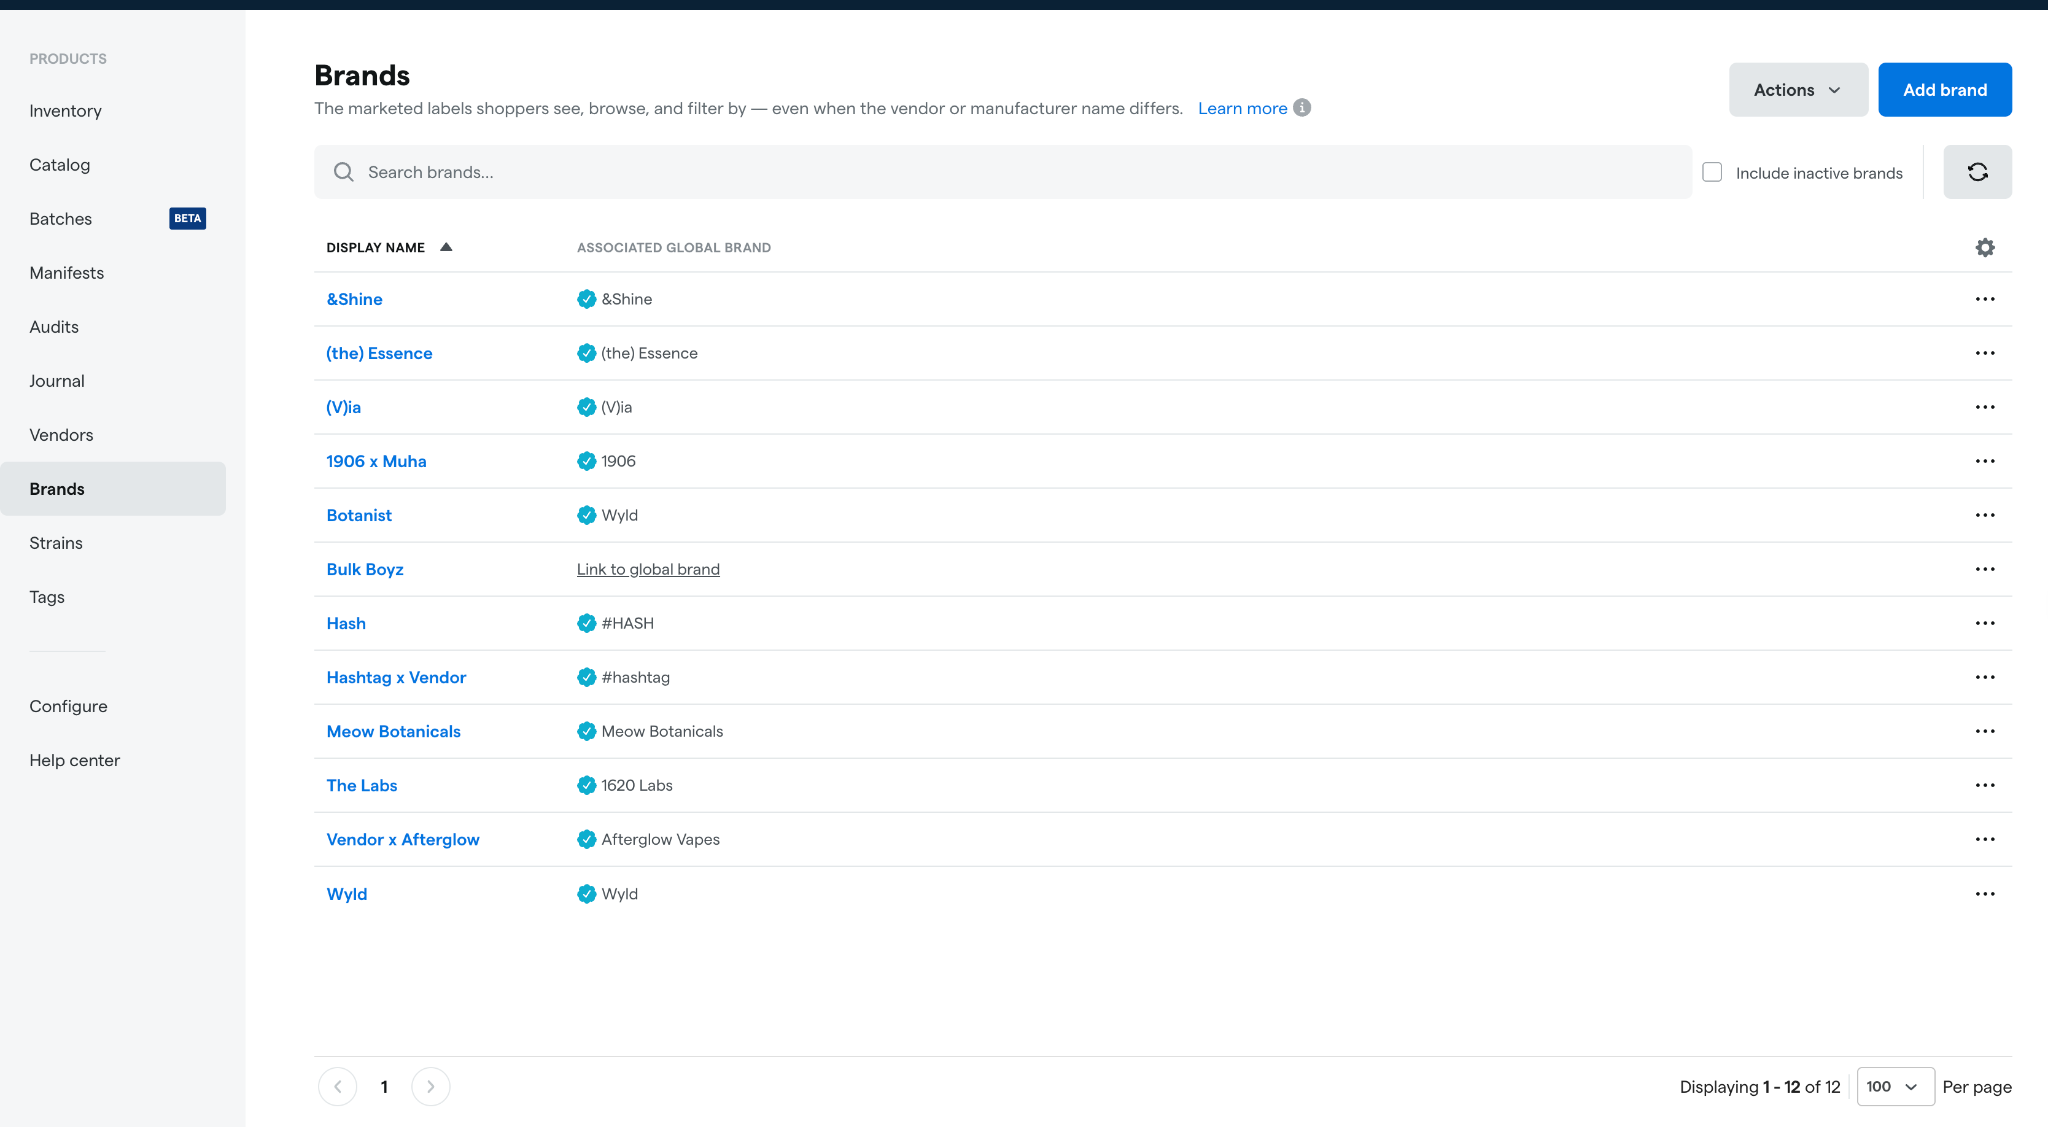Toggle Include inactive brands checkbox
This screenshot has width=2048, height=1127.
point(1712,172)
